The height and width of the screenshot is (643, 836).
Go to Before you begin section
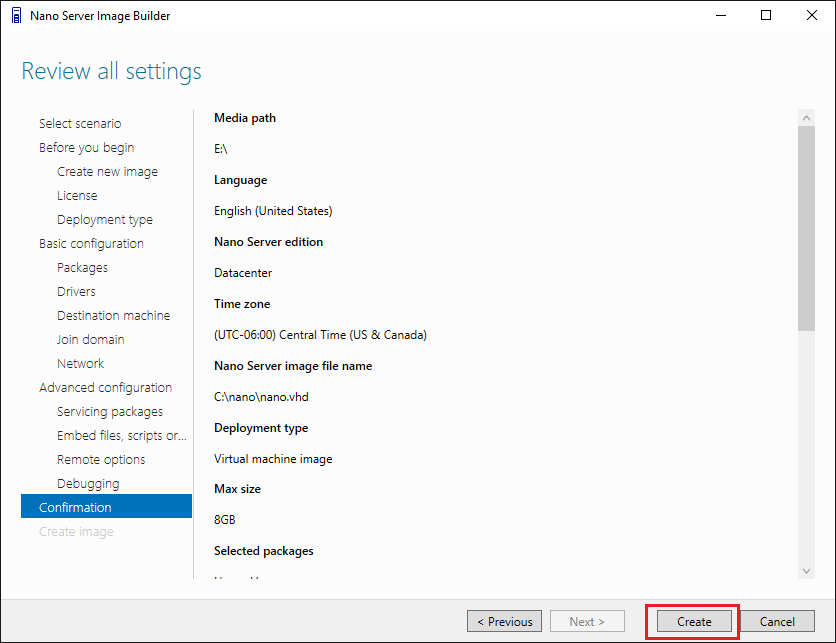click(x=86, y=148)
